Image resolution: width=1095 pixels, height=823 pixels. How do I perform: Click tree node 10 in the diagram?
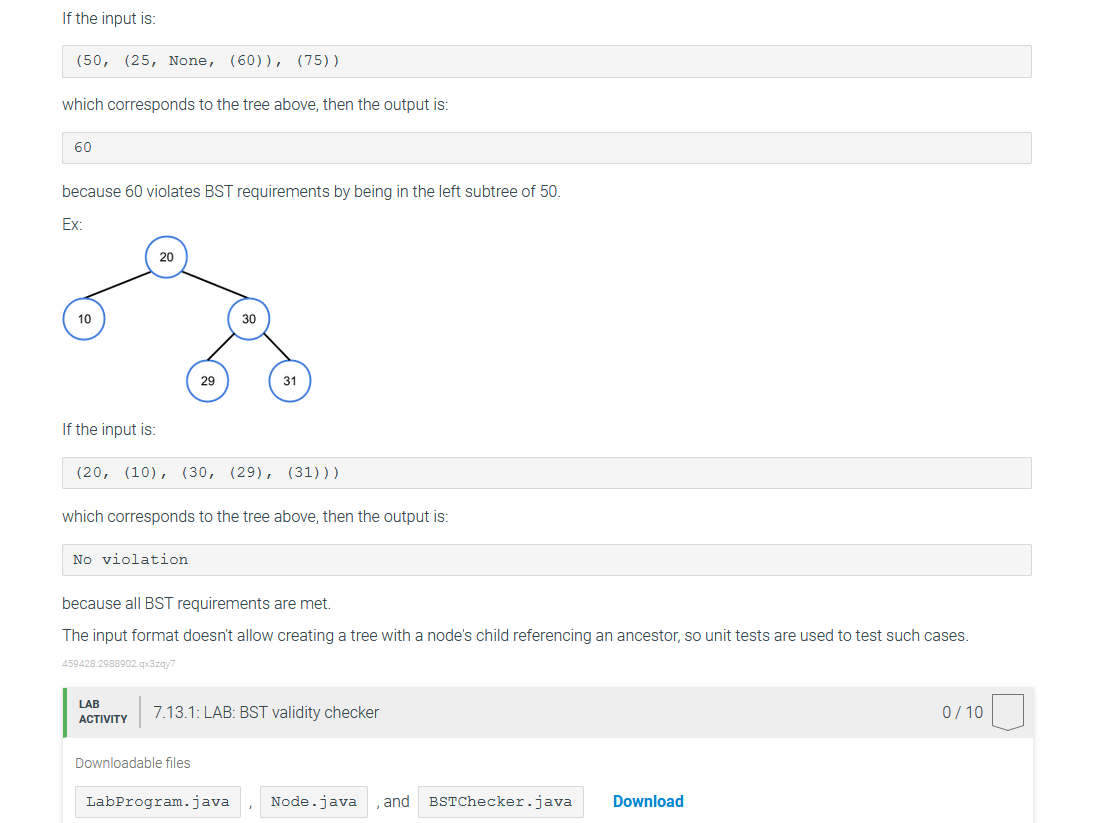coord(84,319)
